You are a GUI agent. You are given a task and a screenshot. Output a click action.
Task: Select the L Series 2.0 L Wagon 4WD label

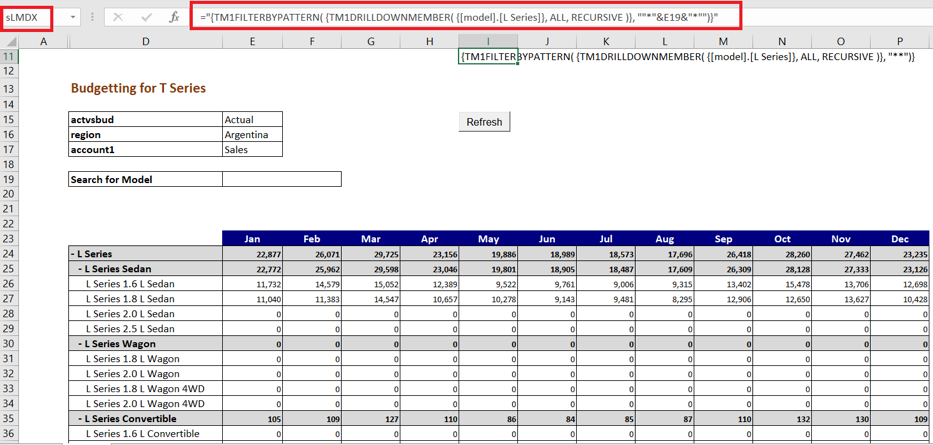(146, 403)
